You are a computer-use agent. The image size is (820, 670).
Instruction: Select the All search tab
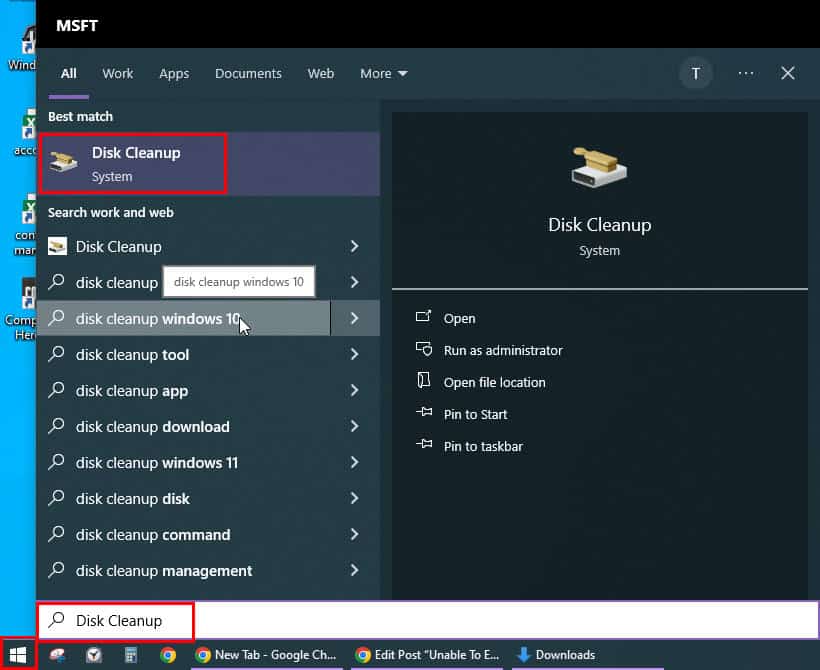coord(69,74)
